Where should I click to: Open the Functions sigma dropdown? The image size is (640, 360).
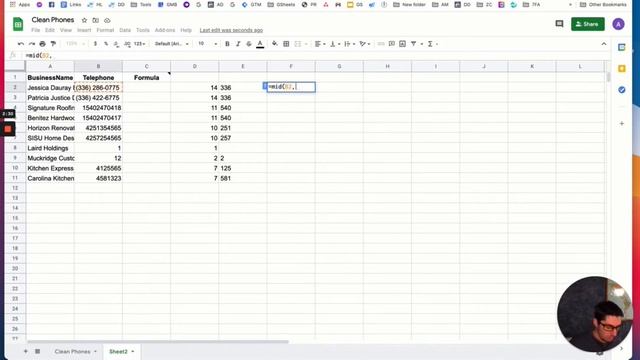432,44
